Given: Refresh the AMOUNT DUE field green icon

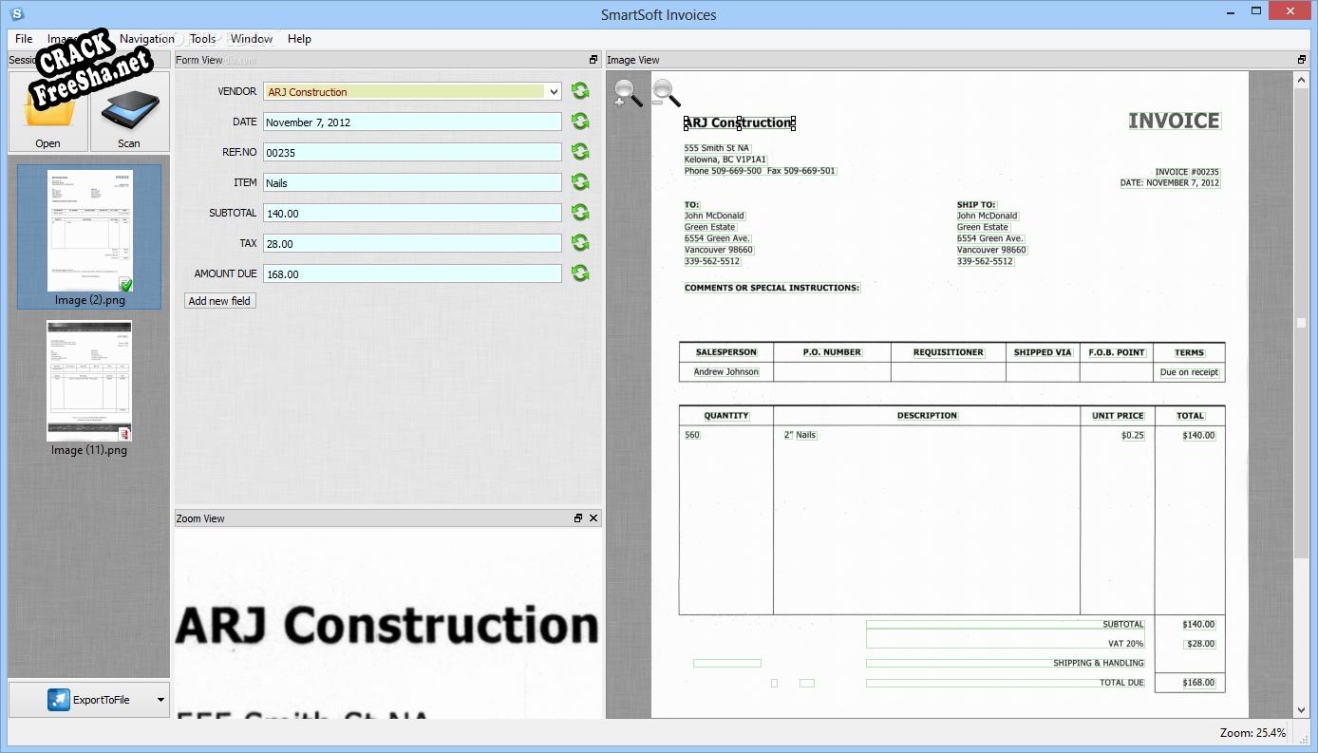Looking at the screenshot, I should (x=580, y=273).
